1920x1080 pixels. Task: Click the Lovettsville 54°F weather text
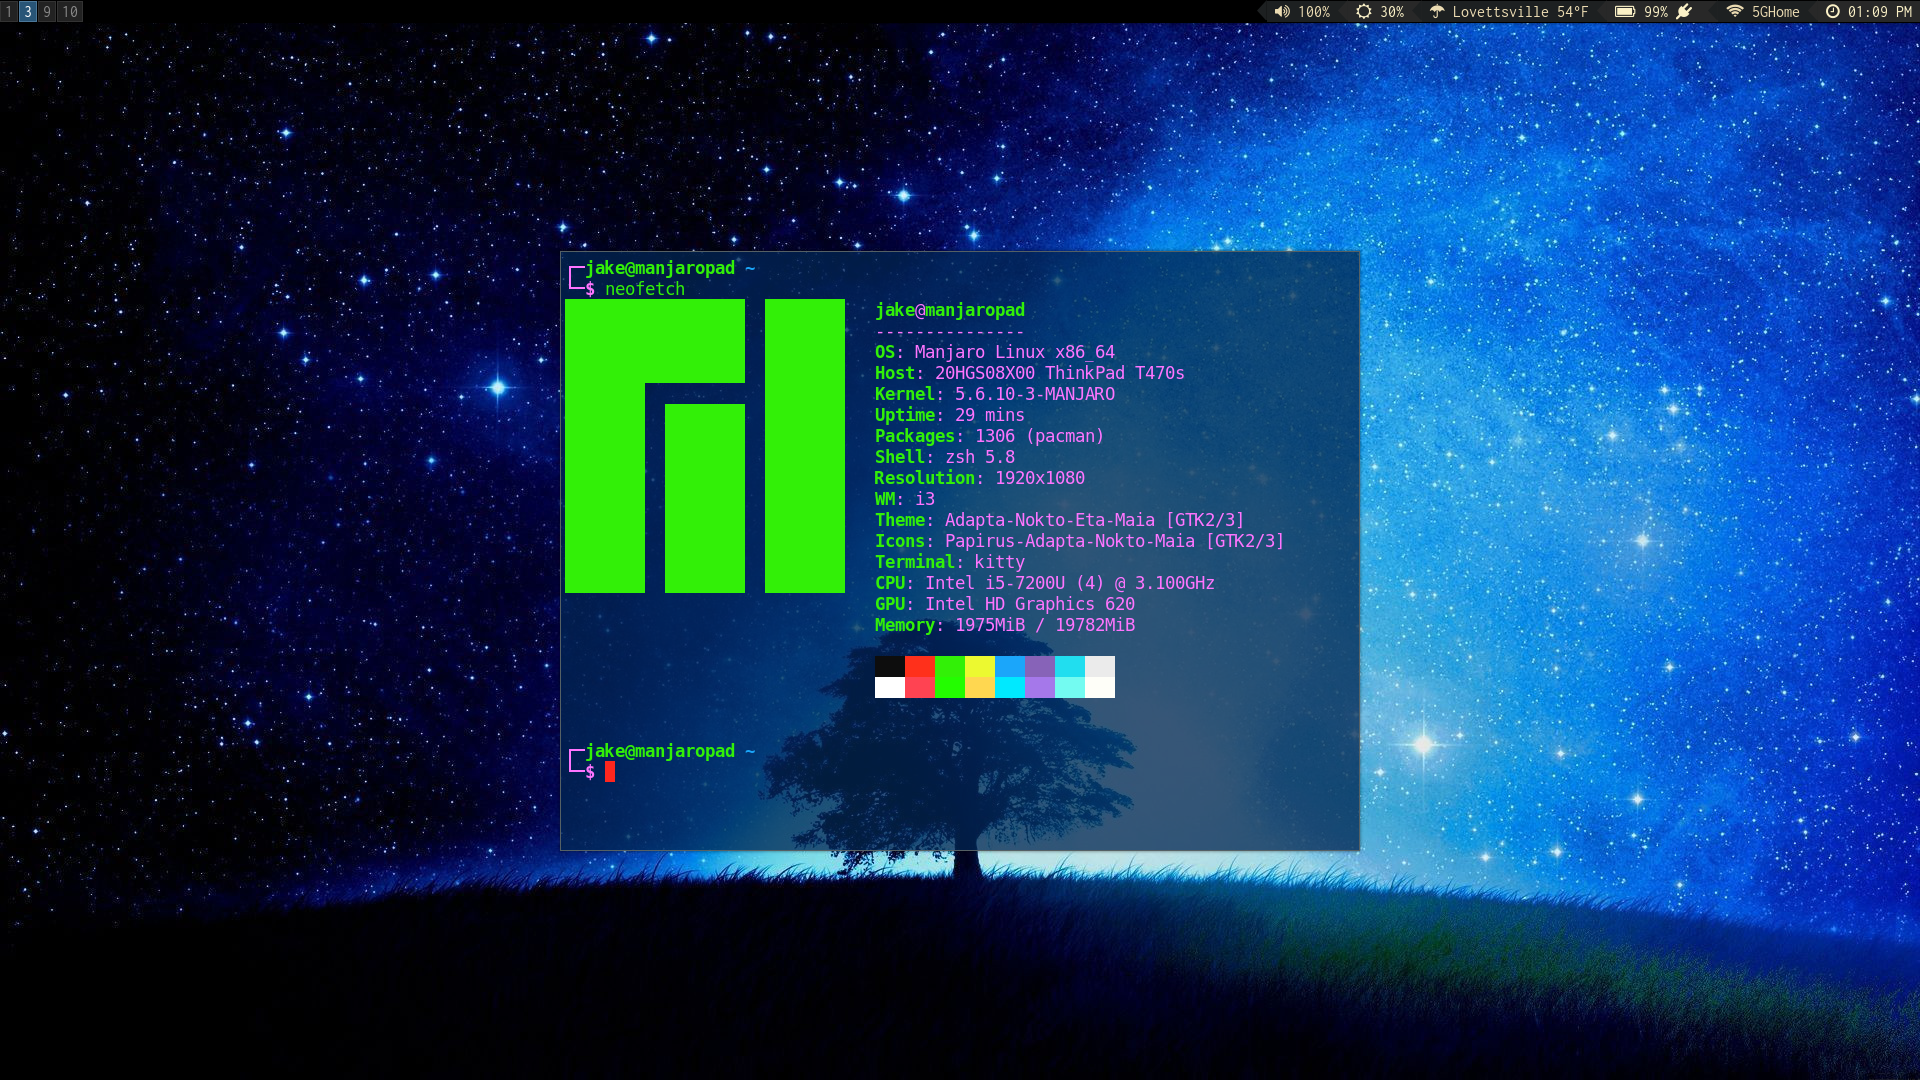pos(1520,12)
